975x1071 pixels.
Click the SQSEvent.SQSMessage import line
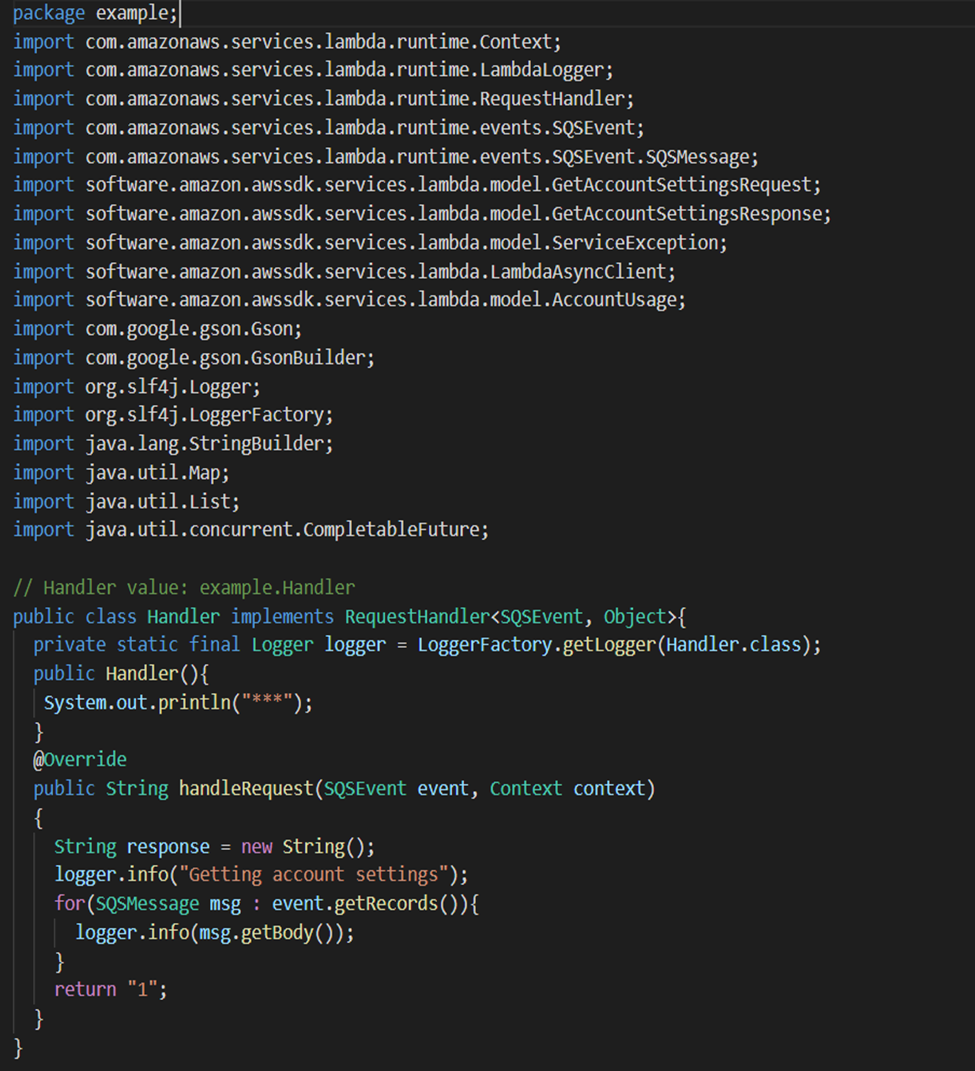coord(385,157)
